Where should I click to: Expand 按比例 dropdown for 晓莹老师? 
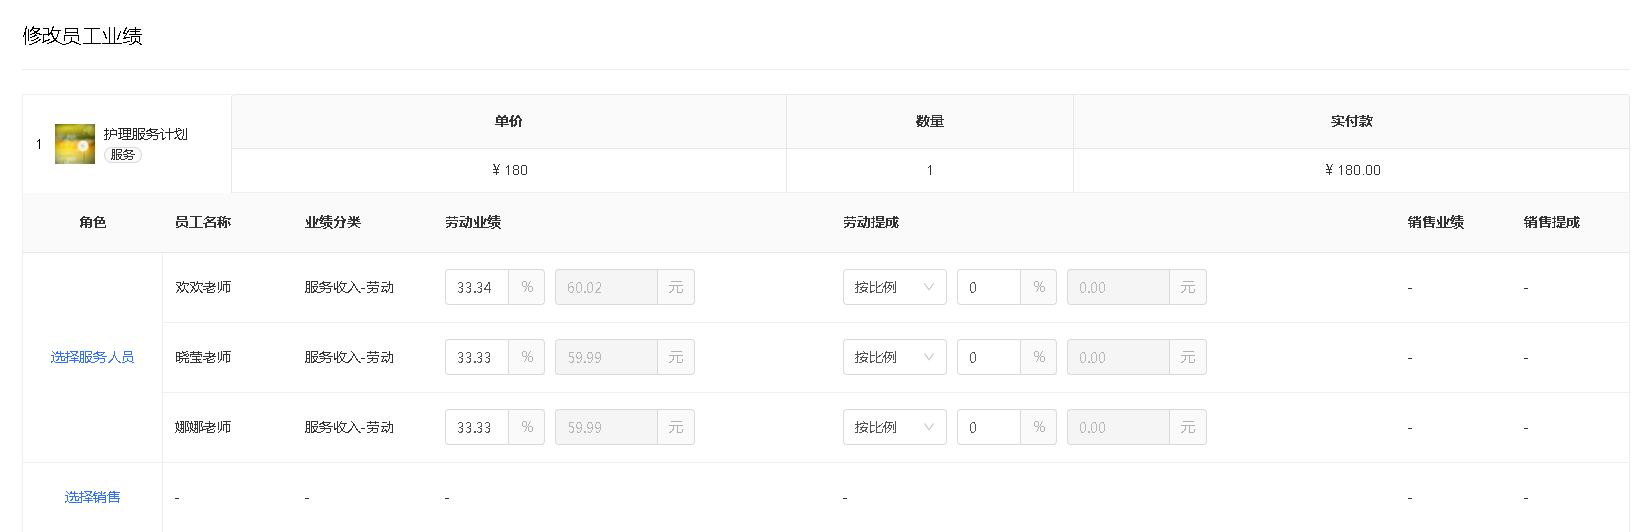pyautogui.click(x=894, y=357)
